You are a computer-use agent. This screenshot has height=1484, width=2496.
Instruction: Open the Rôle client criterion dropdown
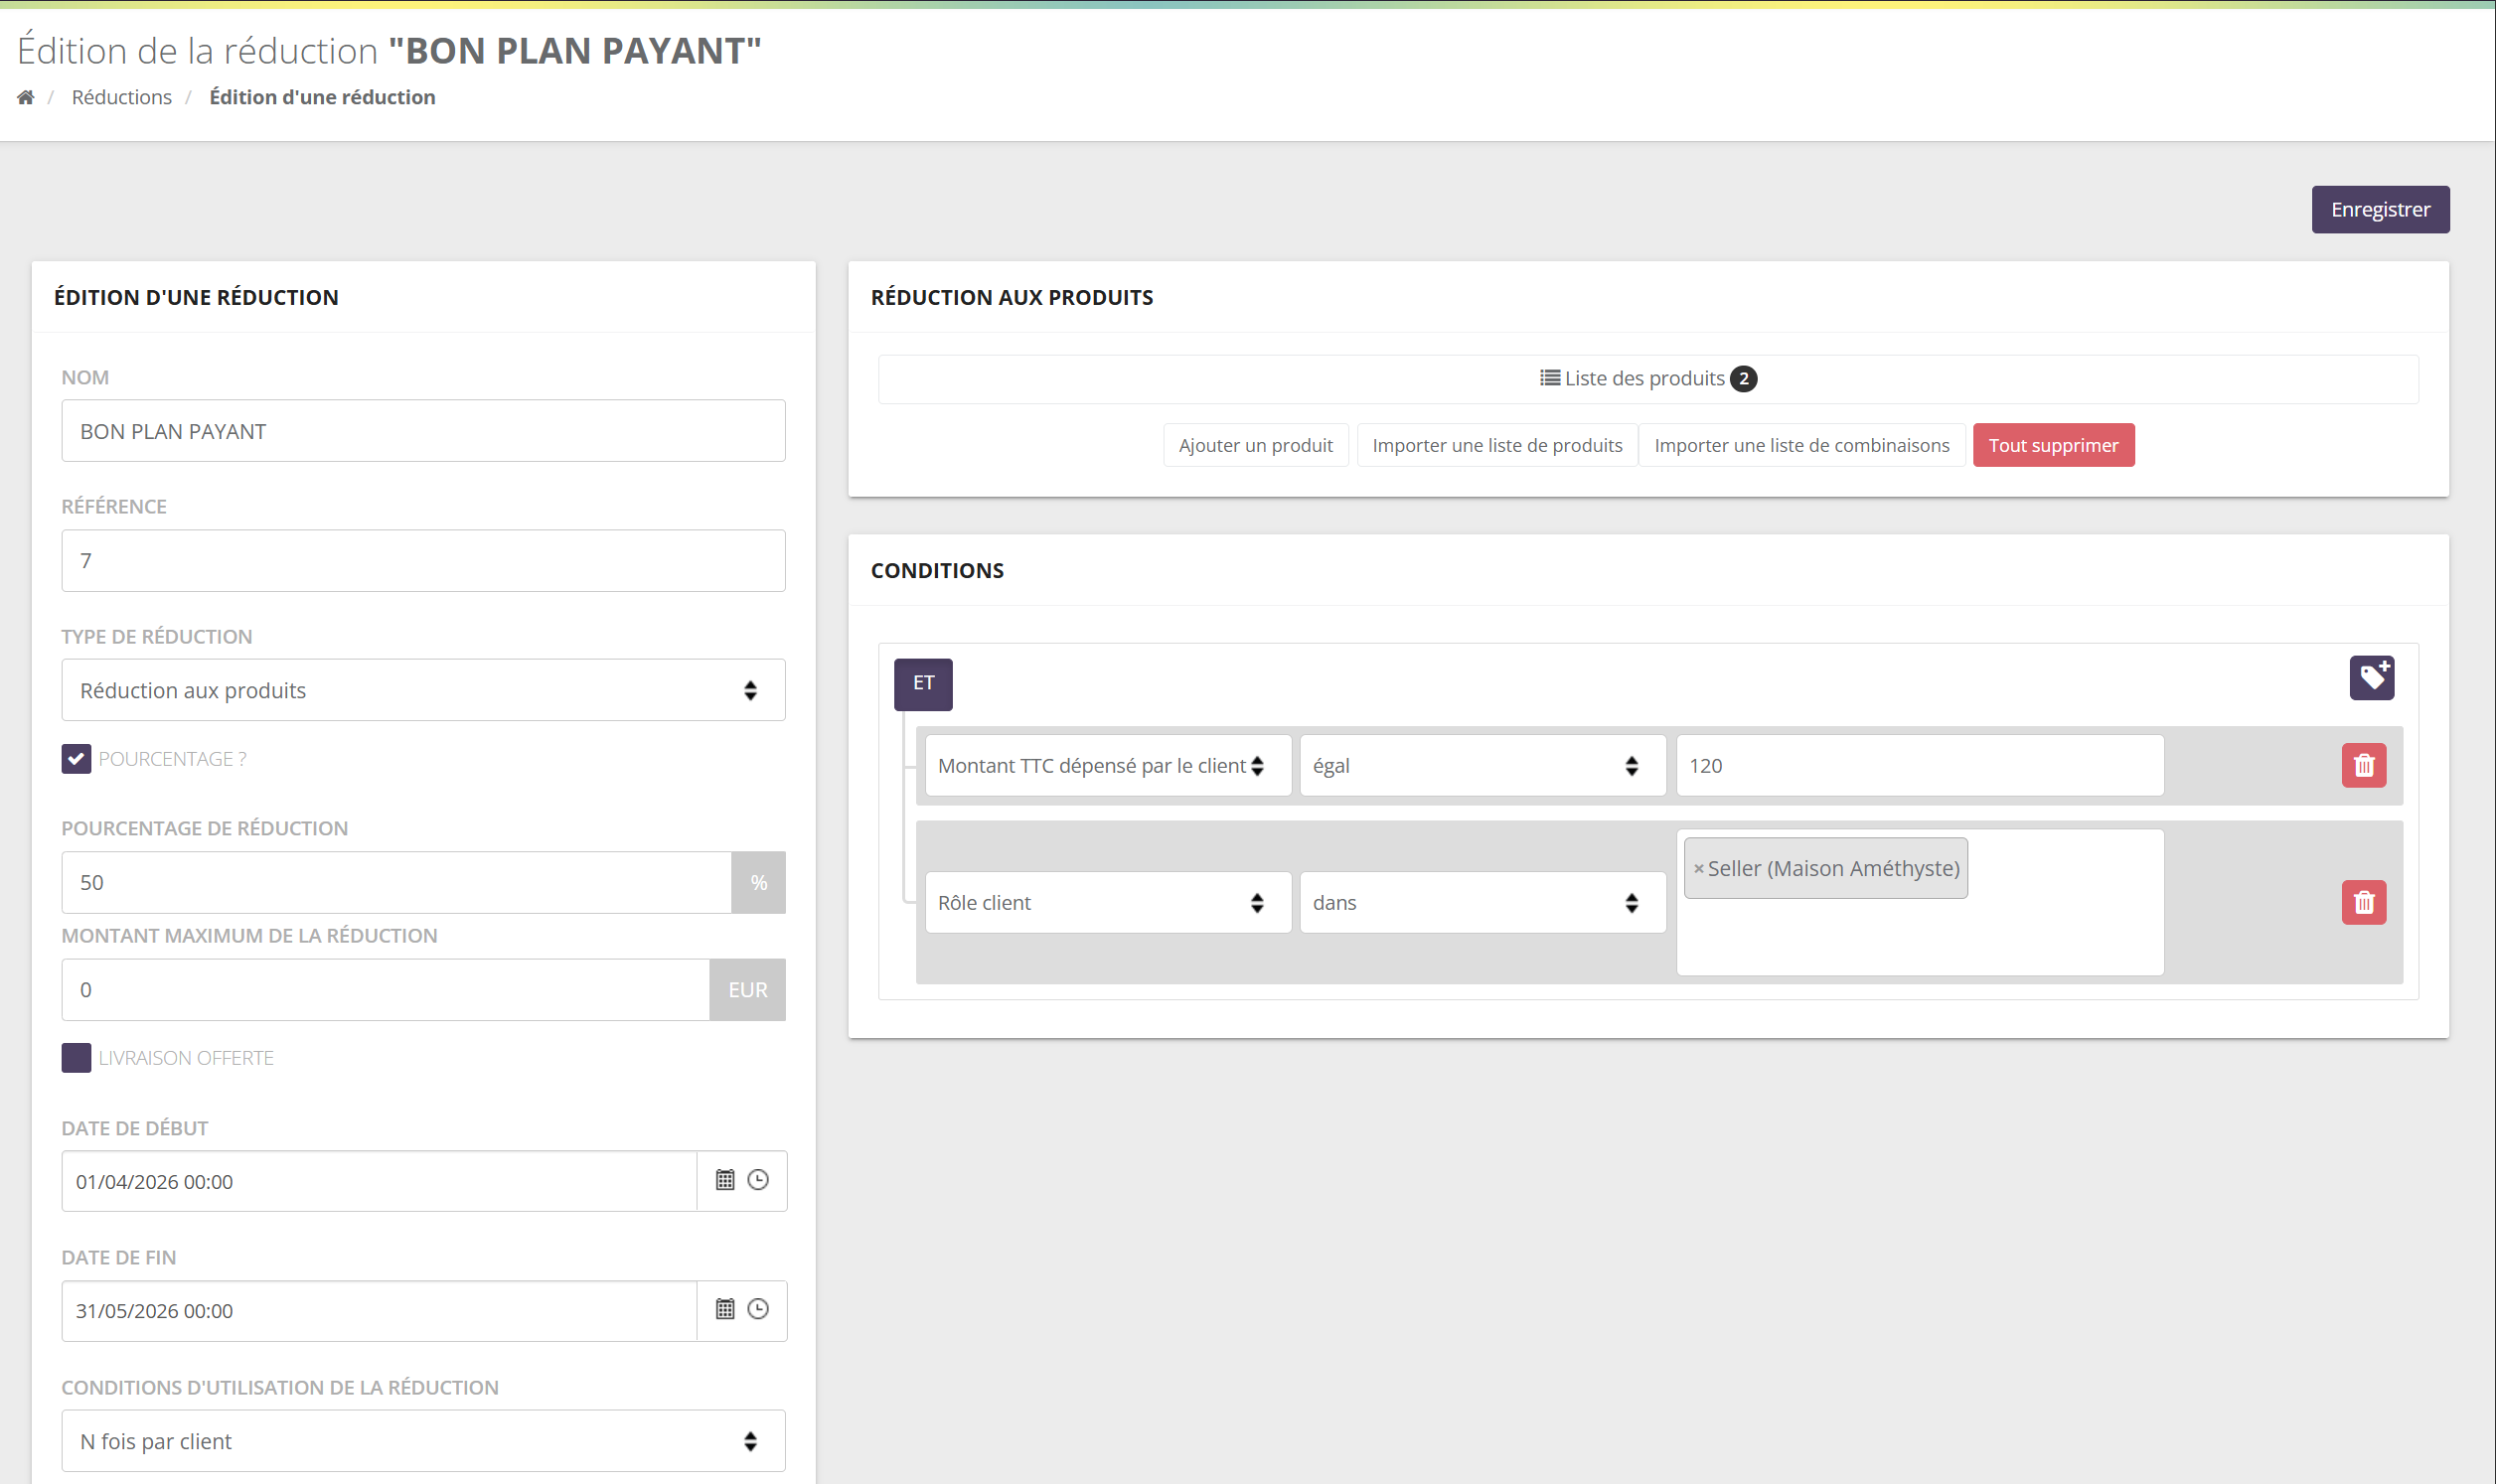point(1107,903)
